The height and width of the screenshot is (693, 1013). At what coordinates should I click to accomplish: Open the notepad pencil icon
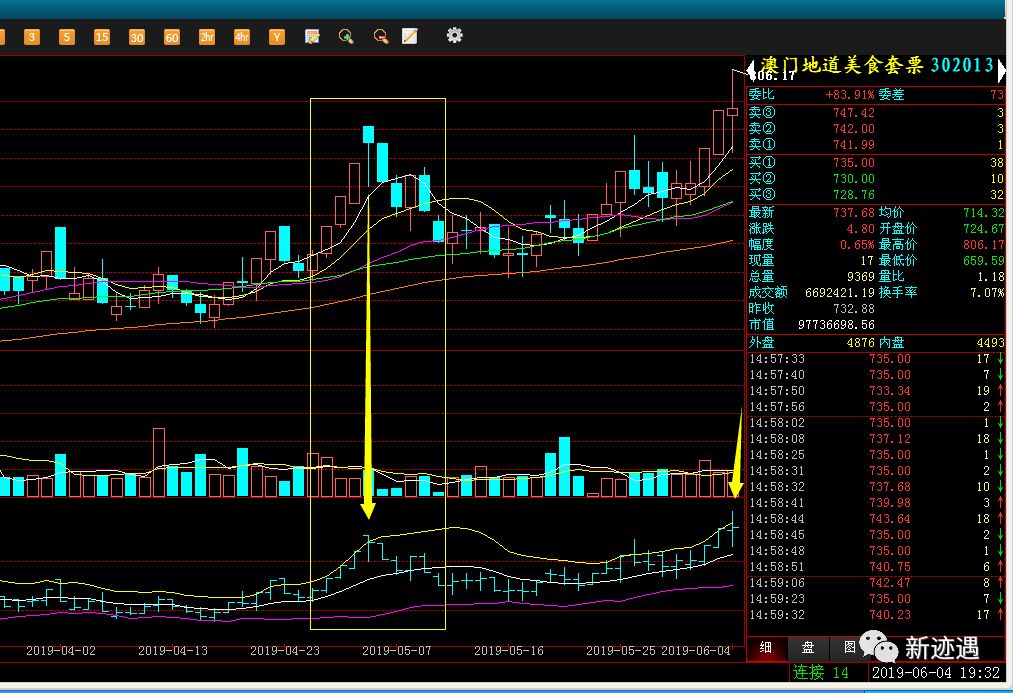pyautogui.click(x=410, y=36)
